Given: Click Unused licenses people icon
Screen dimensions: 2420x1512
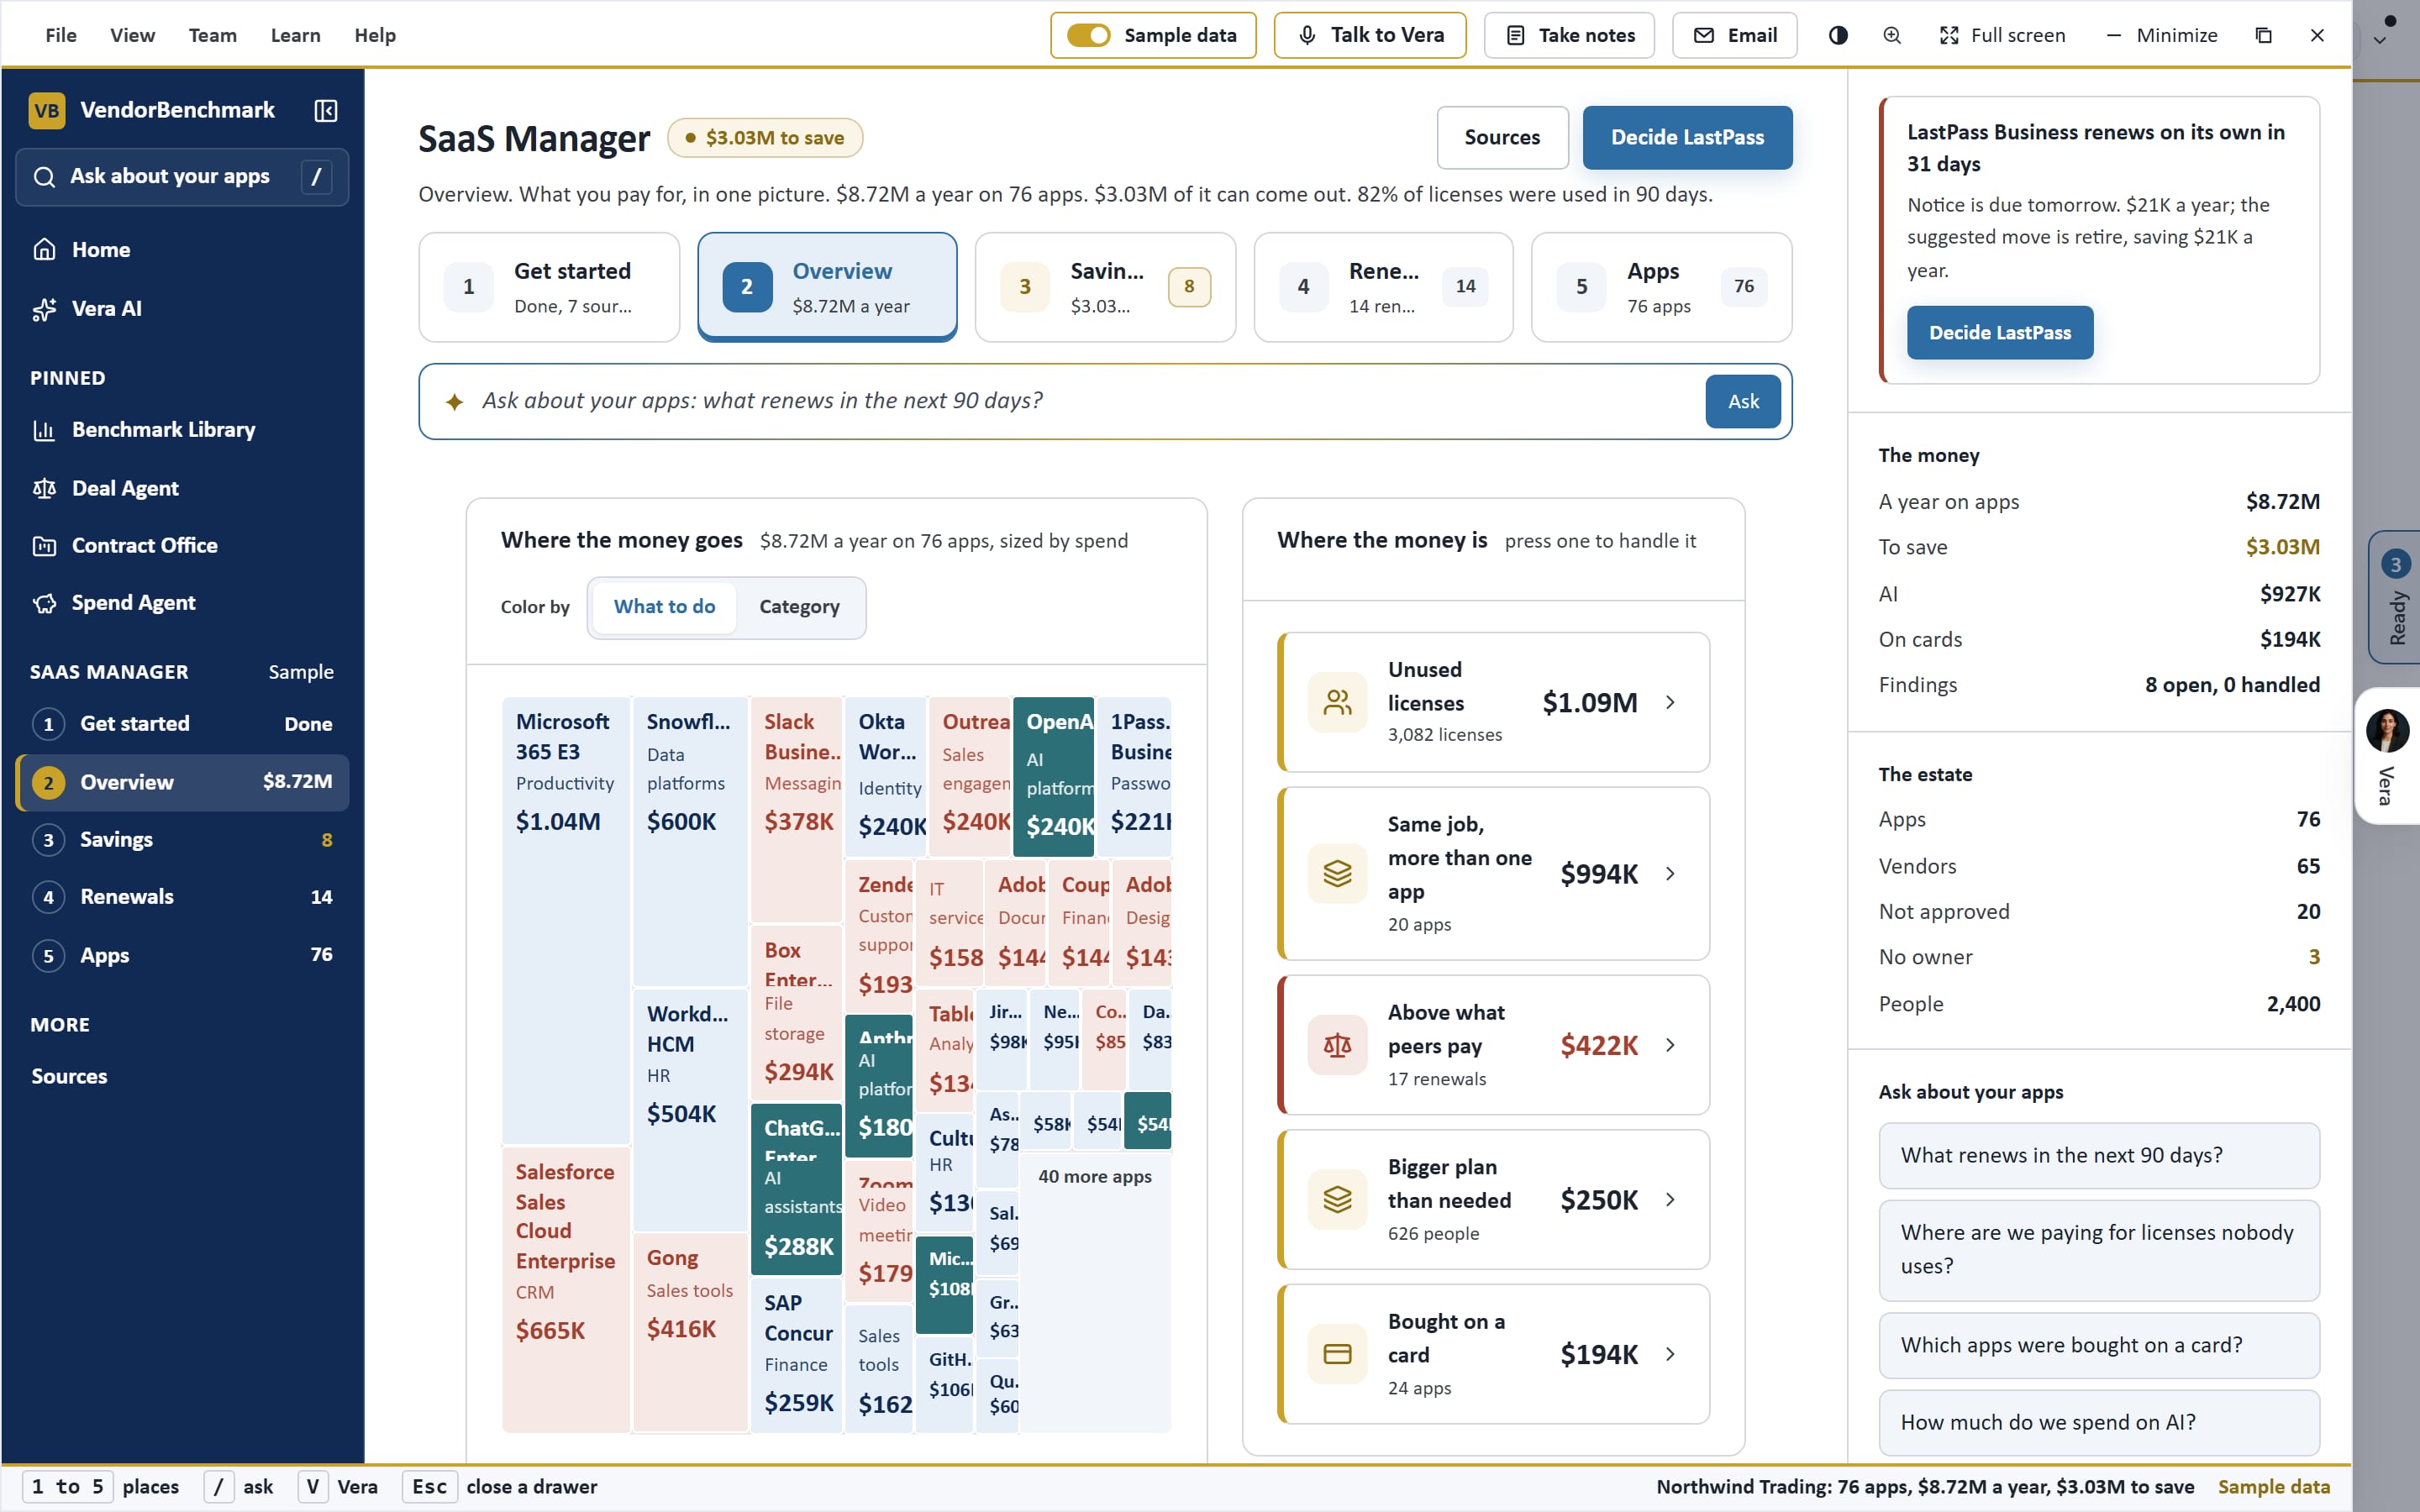Looking at the screenshot, I should (x=1337, y=702).
